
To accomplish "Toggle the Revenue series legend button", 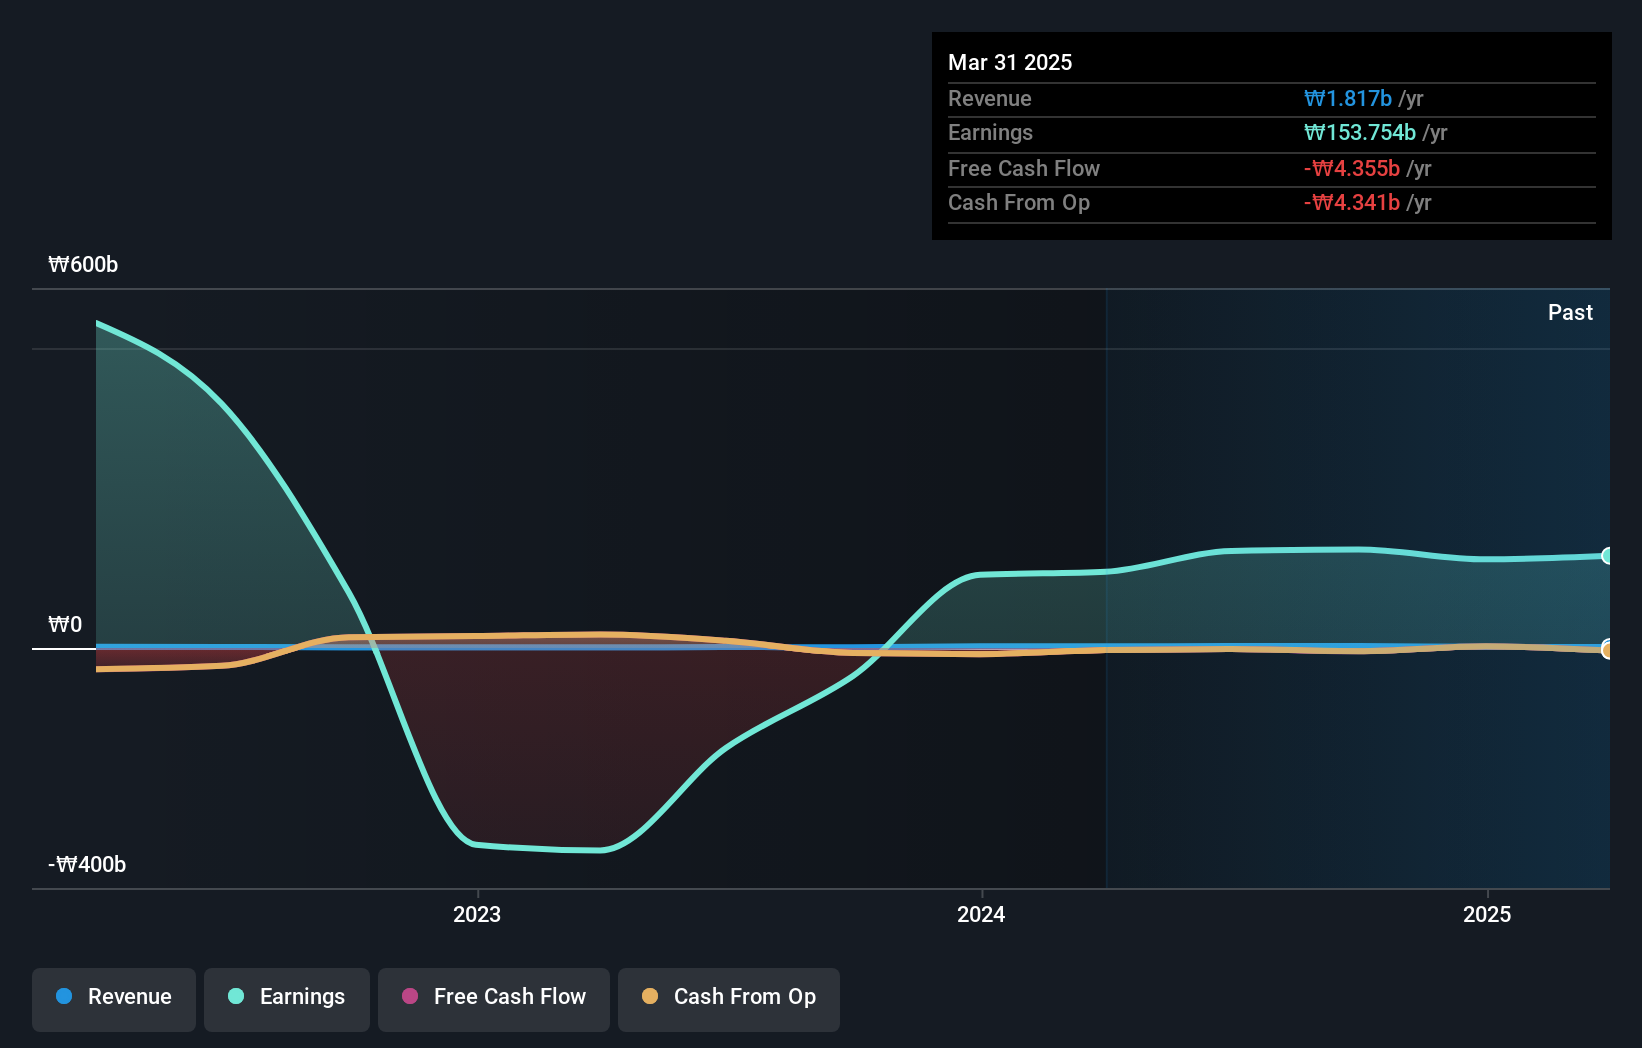I will [114, 999].
